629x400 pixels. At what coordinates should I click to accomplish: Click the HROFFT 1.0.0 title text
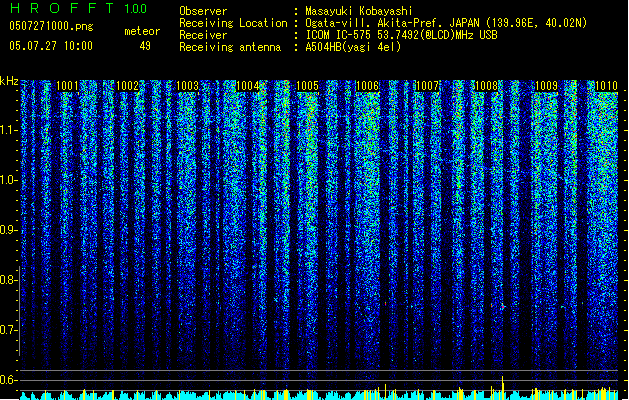coord(78,8)
